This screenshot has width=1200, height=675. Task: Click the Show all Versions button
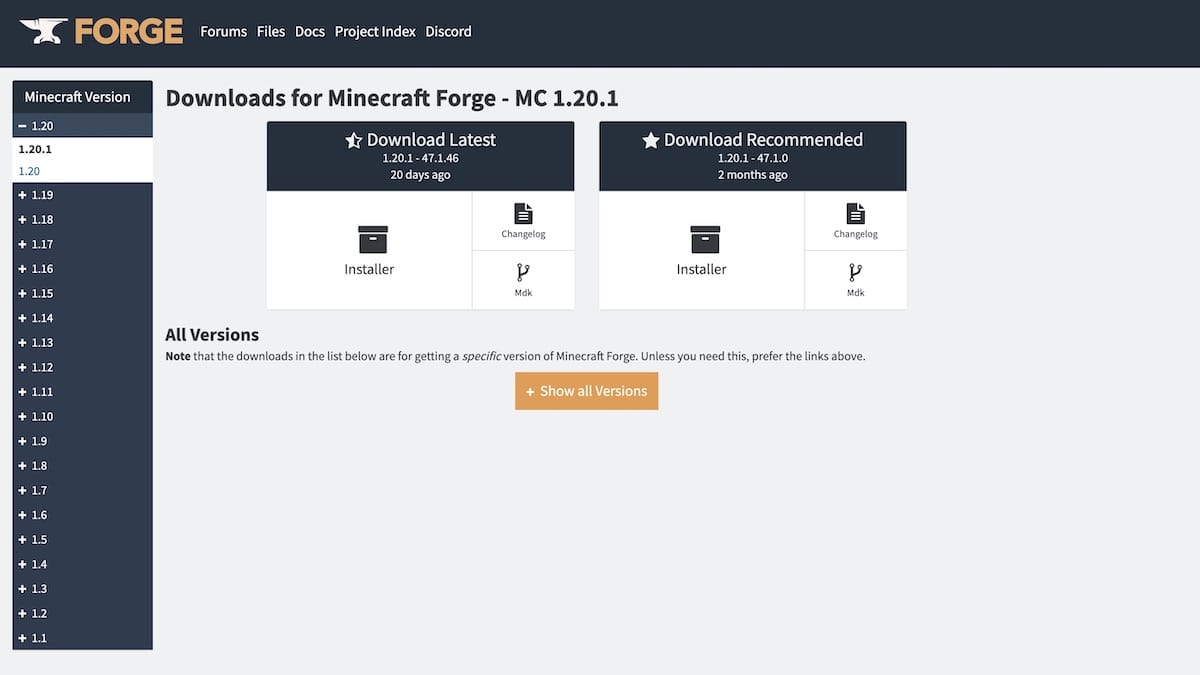587,391
